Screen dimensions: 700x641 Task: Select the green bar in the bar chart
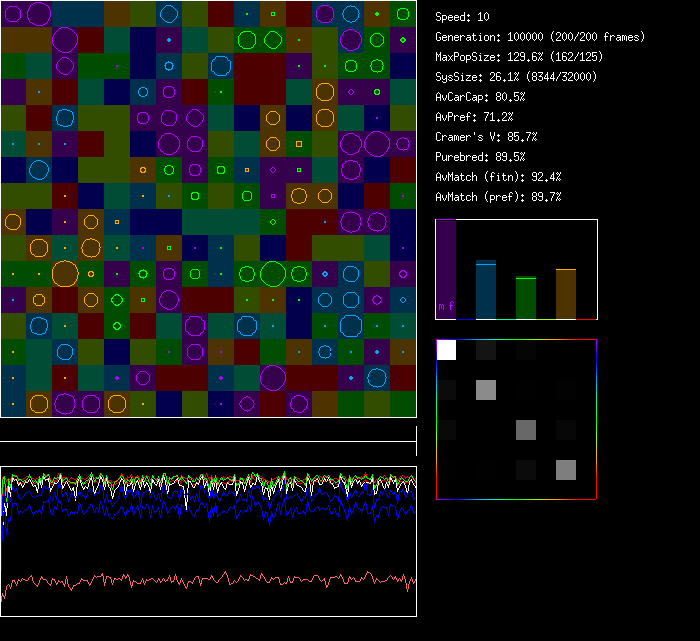click(x=526, y=298)
